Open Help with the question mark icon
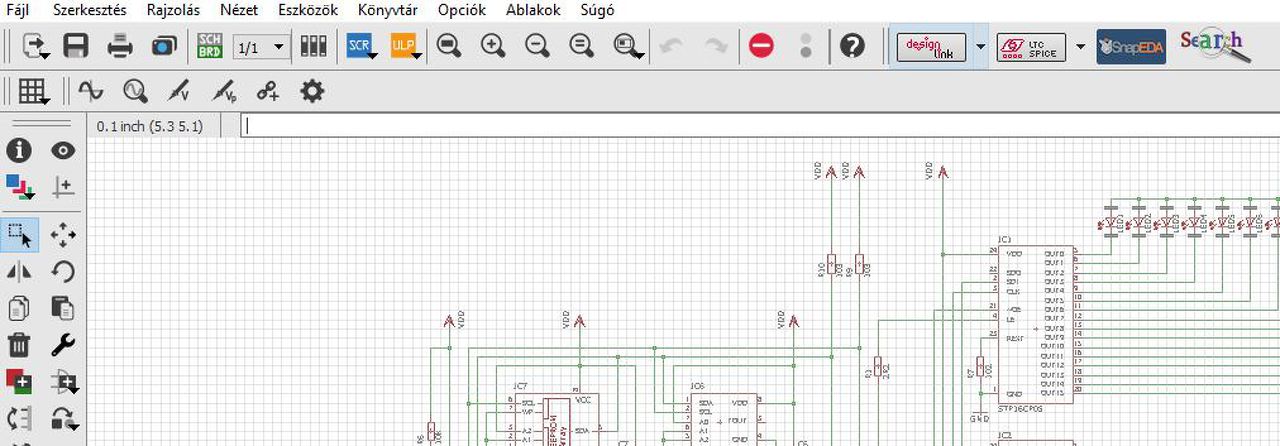Image resolution: width=1280 pixels, height=446 pixels. [852, 46]
